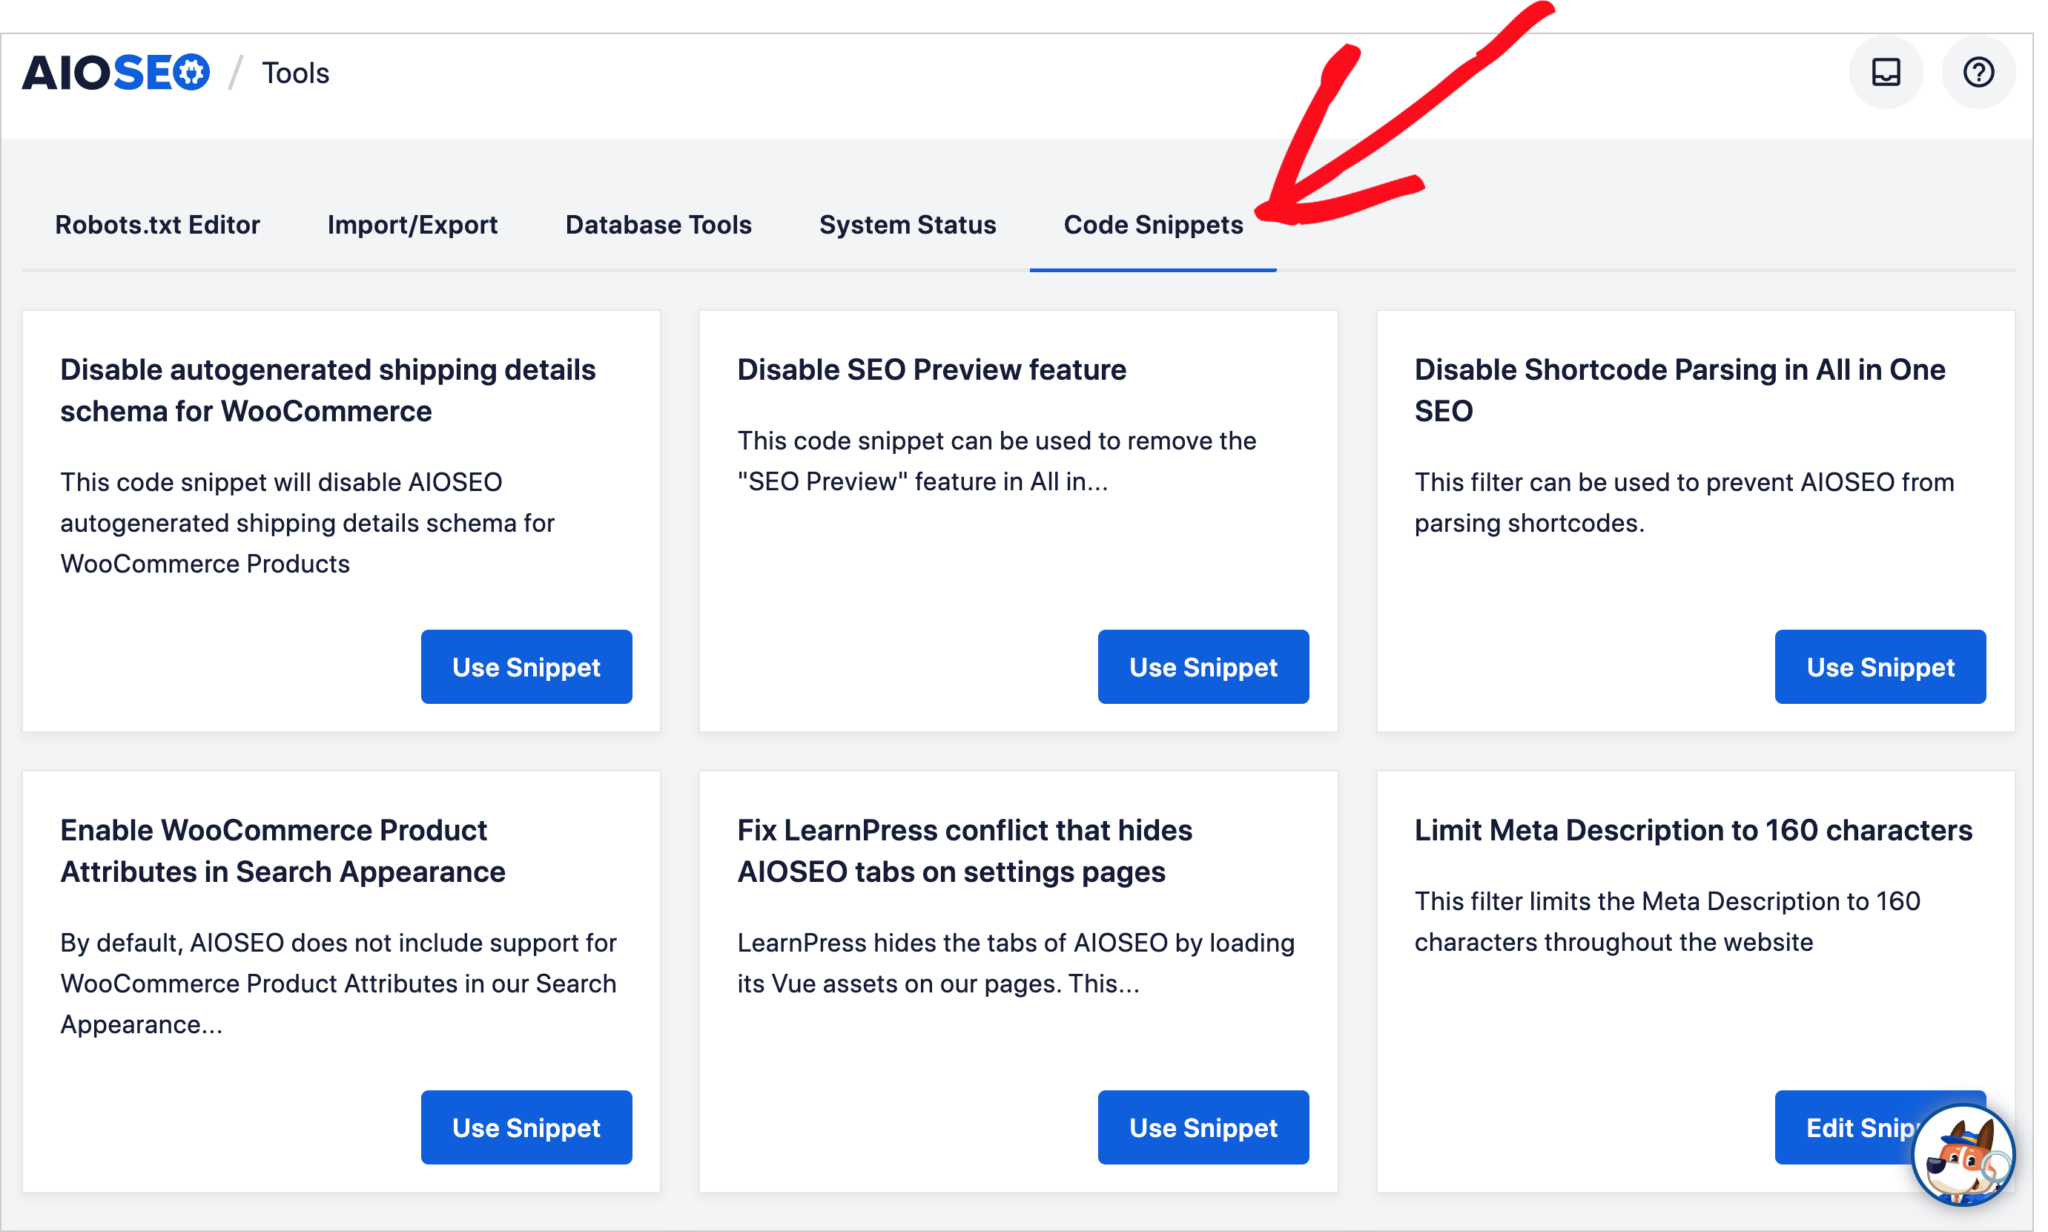Click description 'LearnPress hides the tabs of AIOSEO'
2048x1232 pixels.
coord(1016,963)
